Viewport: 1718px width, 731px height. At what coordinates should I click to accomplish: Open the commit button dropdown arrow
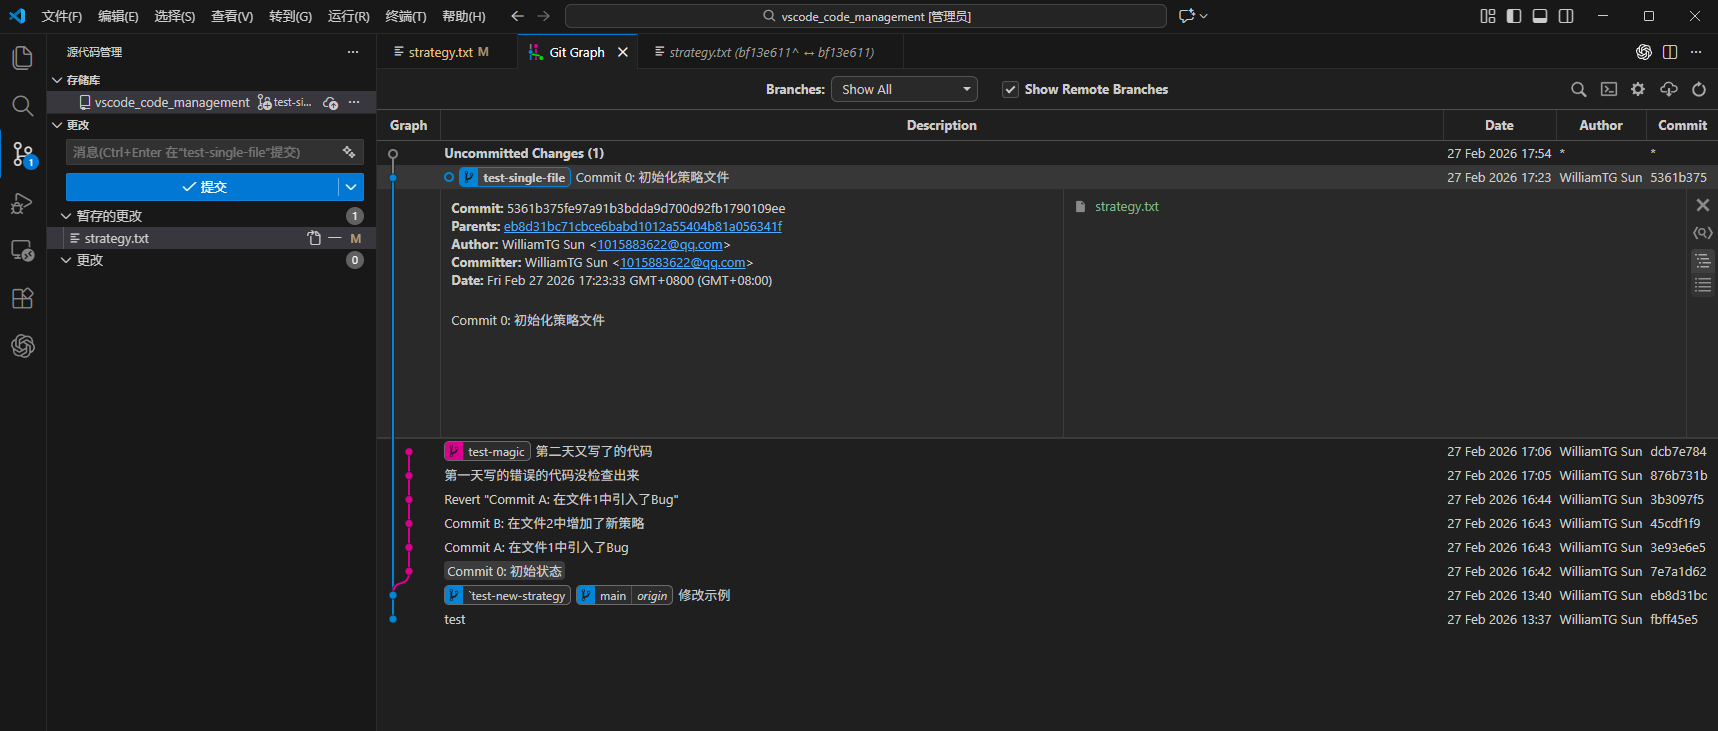(x=351, y=187)
